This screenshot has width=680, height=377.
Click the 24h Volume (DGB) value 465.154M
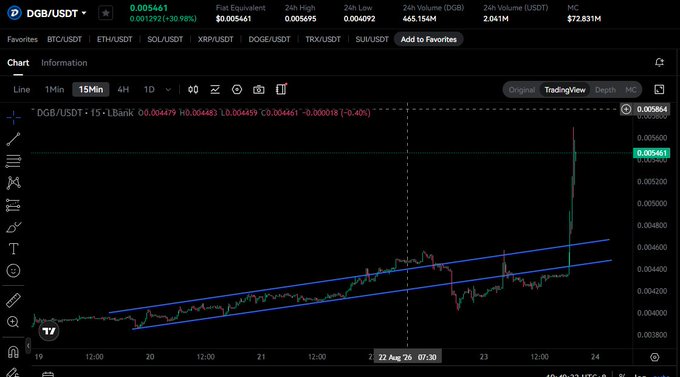pyautogui.click(x=419, y=19)
